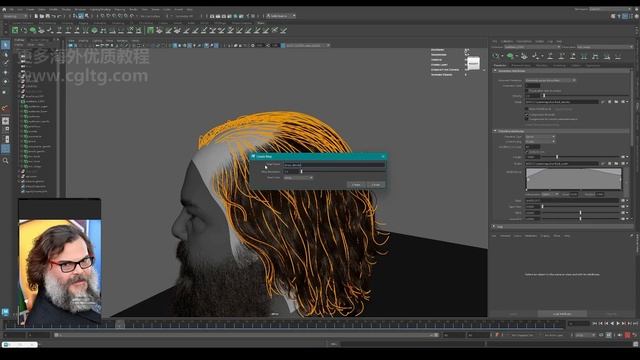Expand the Log section in XGen panel
Screen dimensions: 640x360
pyautogui.click(x=493, y=227)
